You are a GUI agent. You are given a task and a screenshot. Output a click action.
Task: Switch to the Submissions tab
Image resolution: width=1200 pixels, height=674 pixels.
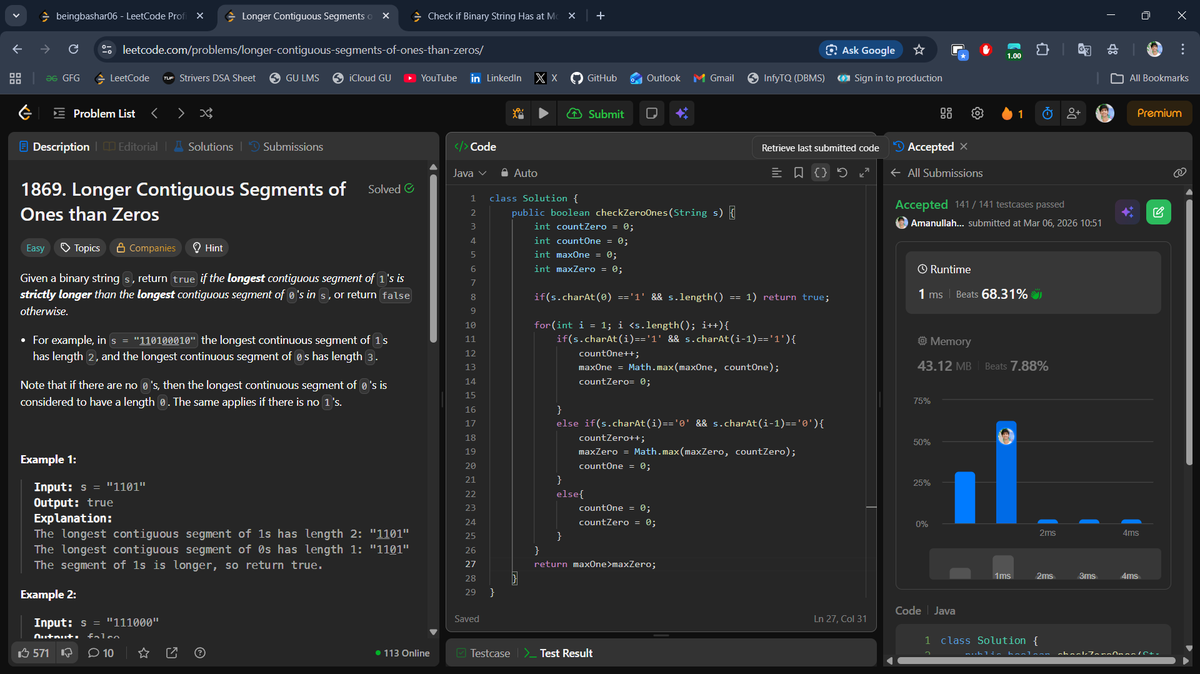(286, 146)
